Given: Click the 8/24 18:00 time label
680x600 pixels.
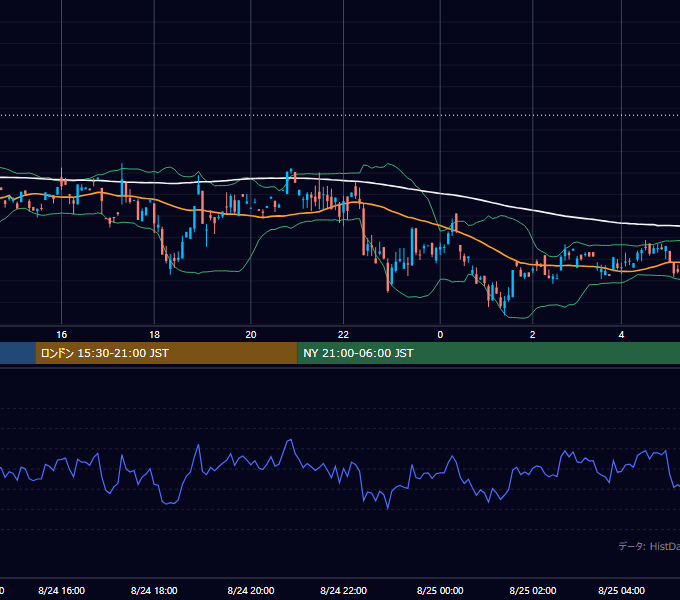Looking at the screenshot, I should (154, 590).
